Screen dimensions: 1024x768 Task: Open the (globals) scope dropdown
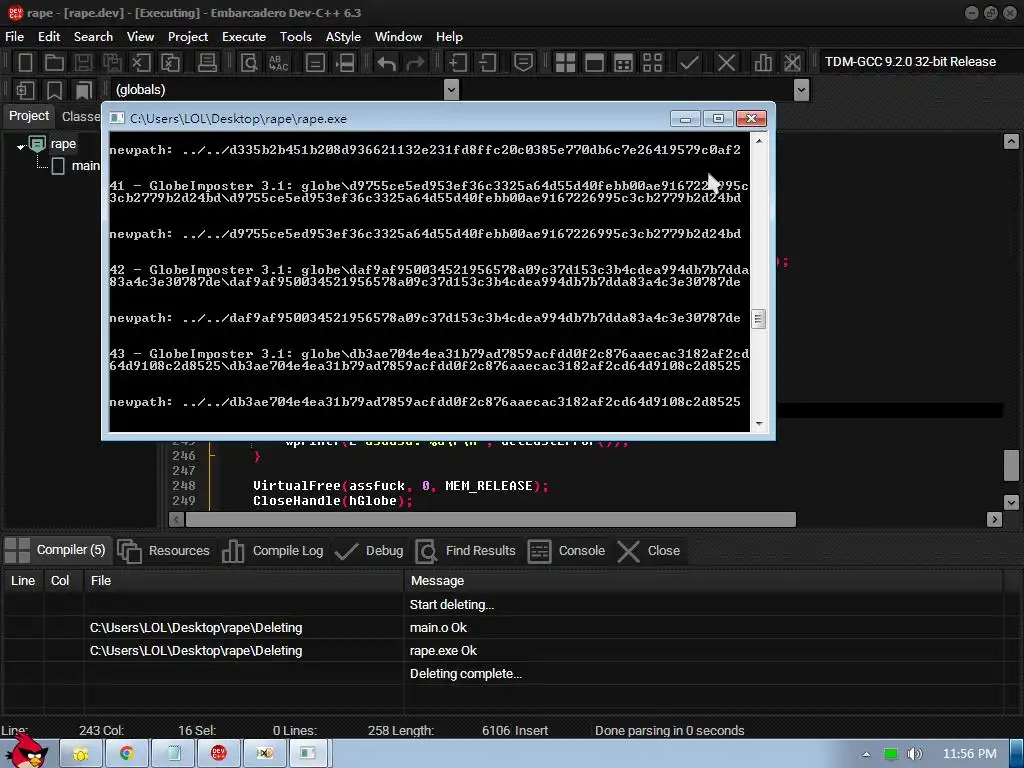coord(451,89)
